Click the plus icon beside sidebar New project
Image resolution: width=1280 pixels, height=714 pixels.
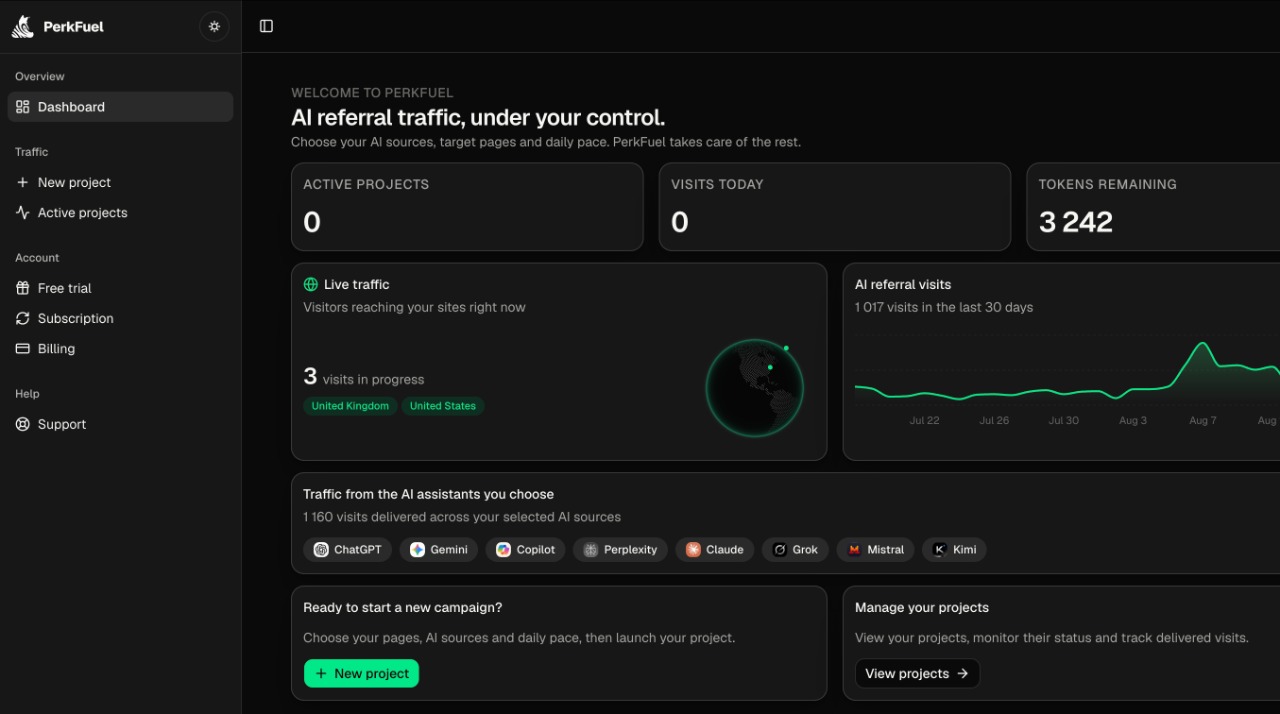click(x=23, y=182)
